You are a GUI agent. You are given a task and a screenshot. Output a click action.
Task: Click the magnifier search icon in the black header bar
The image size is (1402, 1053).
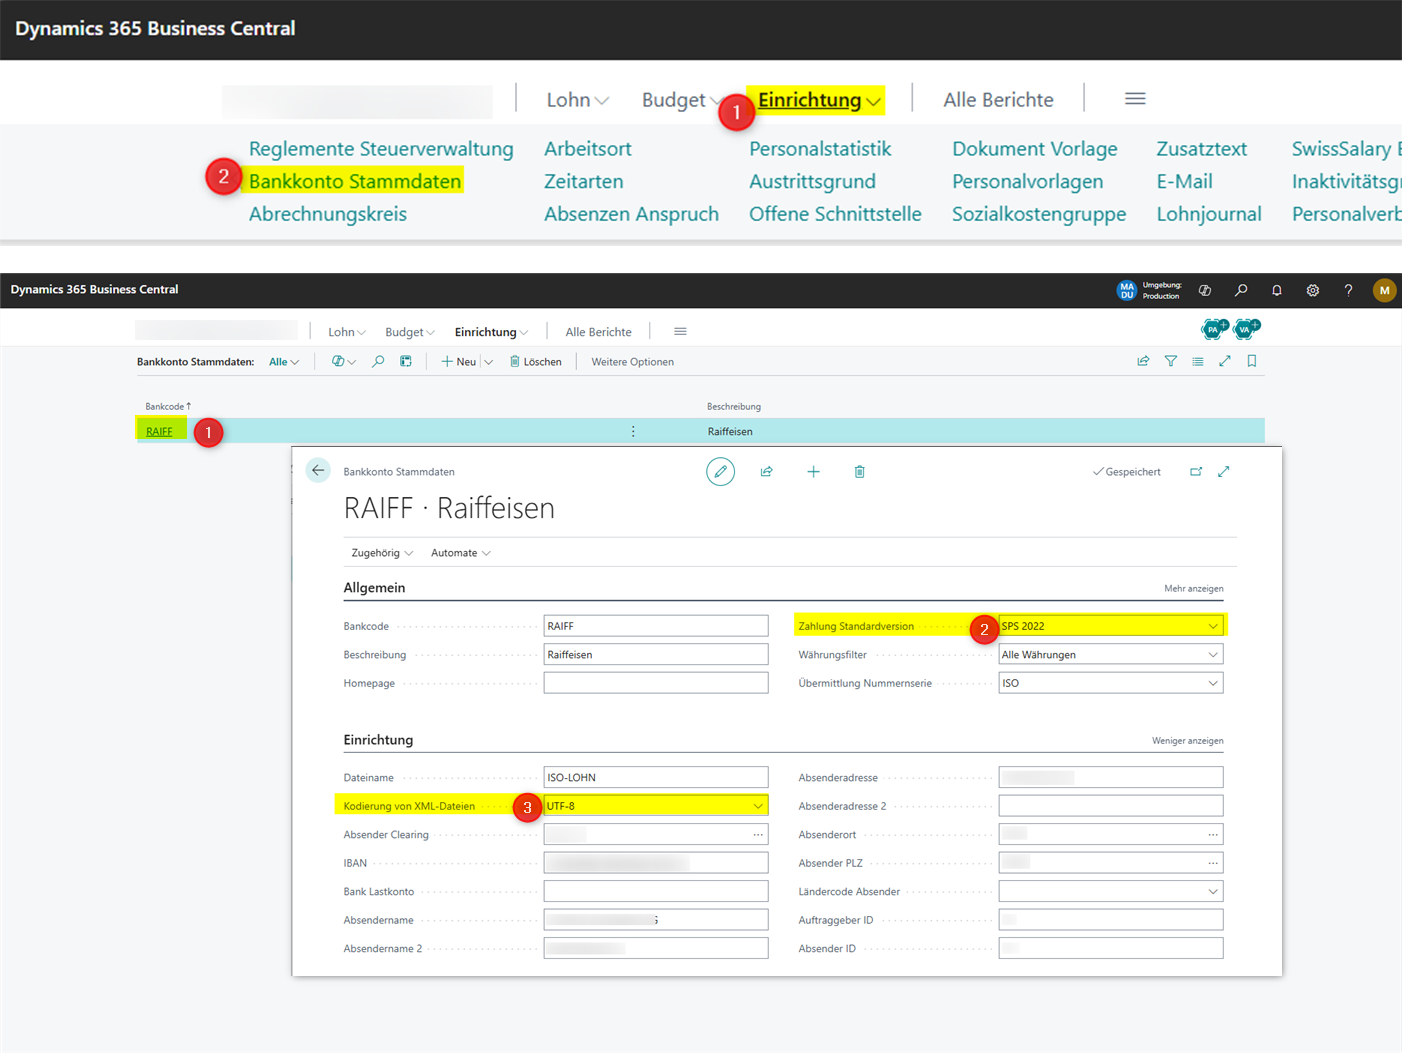point(1241,290)
